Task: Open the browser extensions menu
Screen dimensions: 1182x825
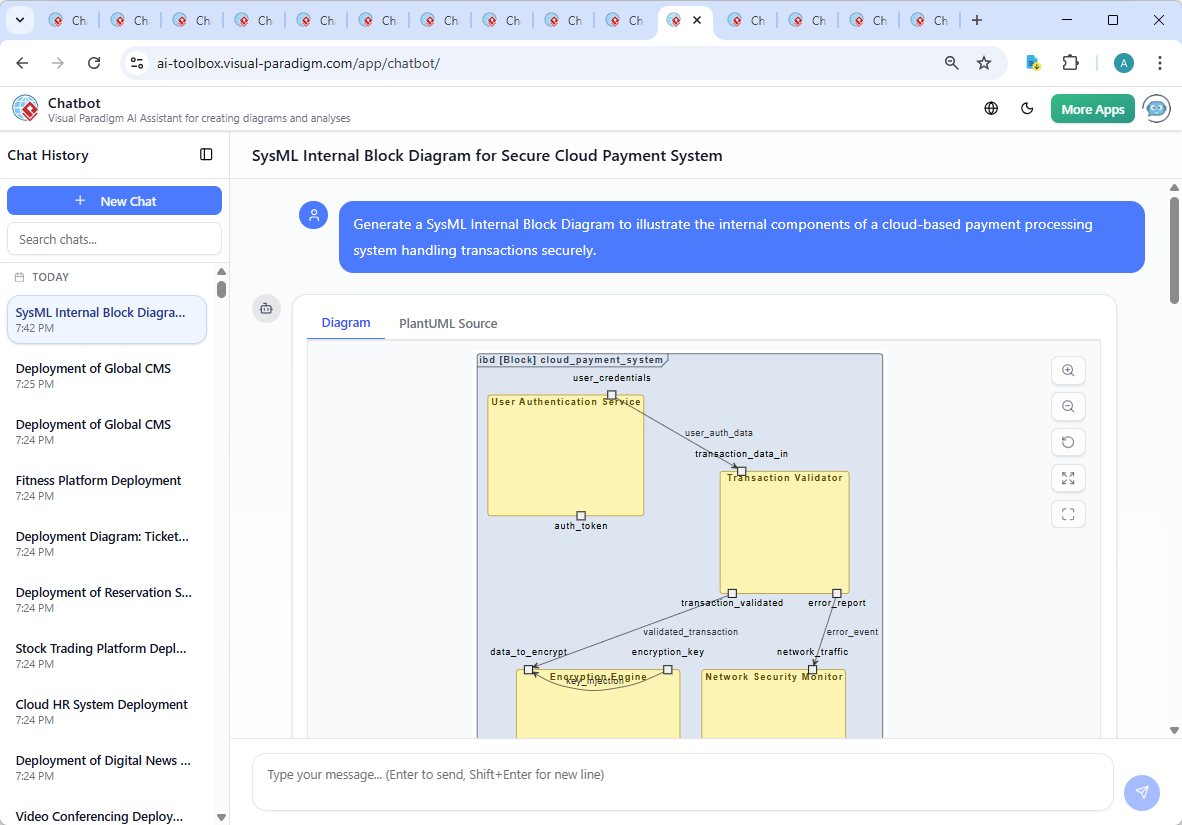Action: pyautogui.click(x=1071, y=62)
